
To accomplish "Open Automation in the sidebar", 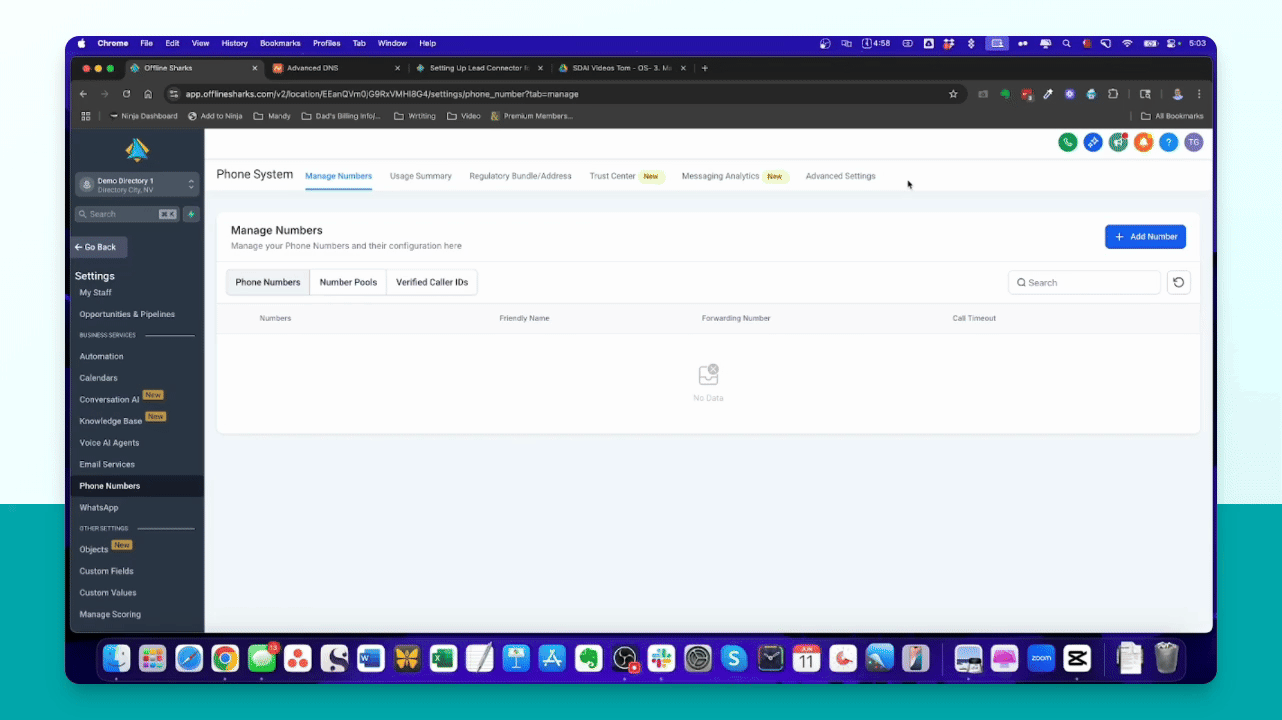I will 101,356.
